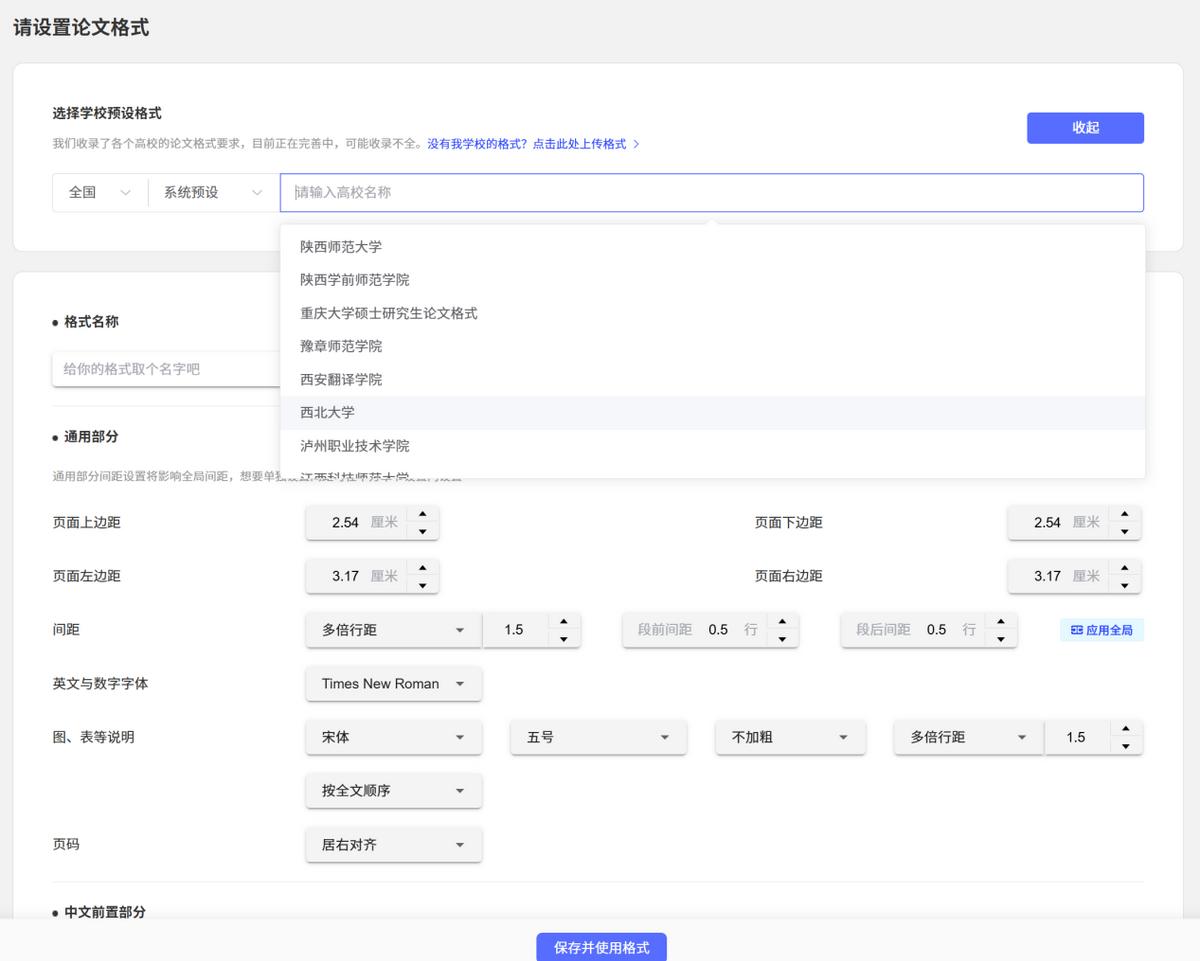The image size is (1200, 961).
Task: Select 西北大学 from the university list
Action: 326,412
